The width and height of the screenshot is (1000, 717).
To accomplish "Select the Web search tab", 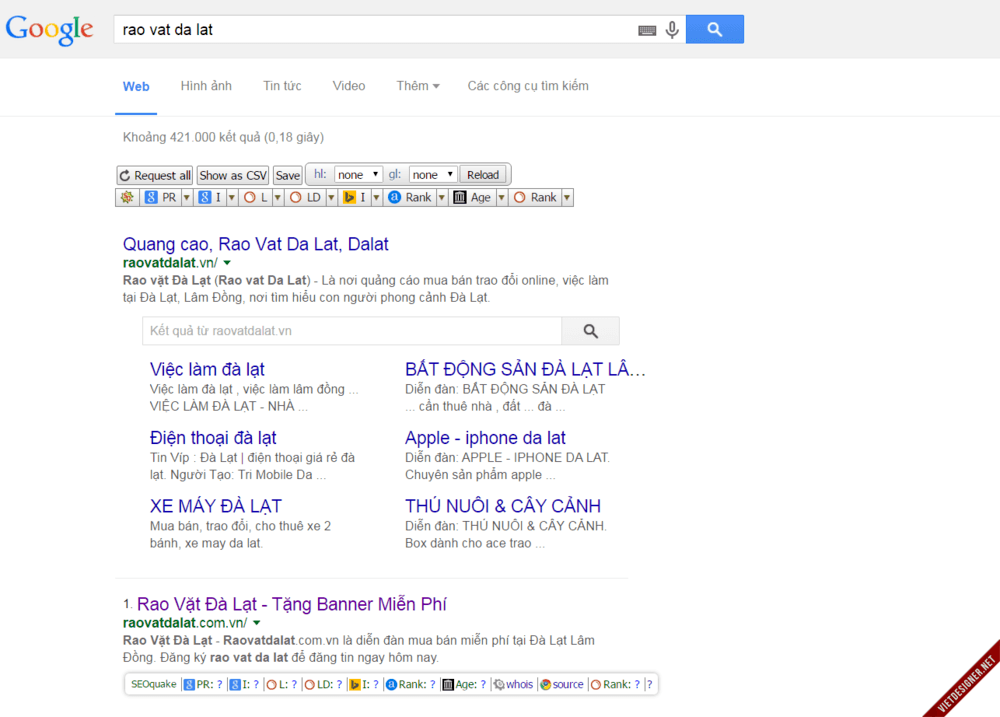I will click(x=136, y=87).
